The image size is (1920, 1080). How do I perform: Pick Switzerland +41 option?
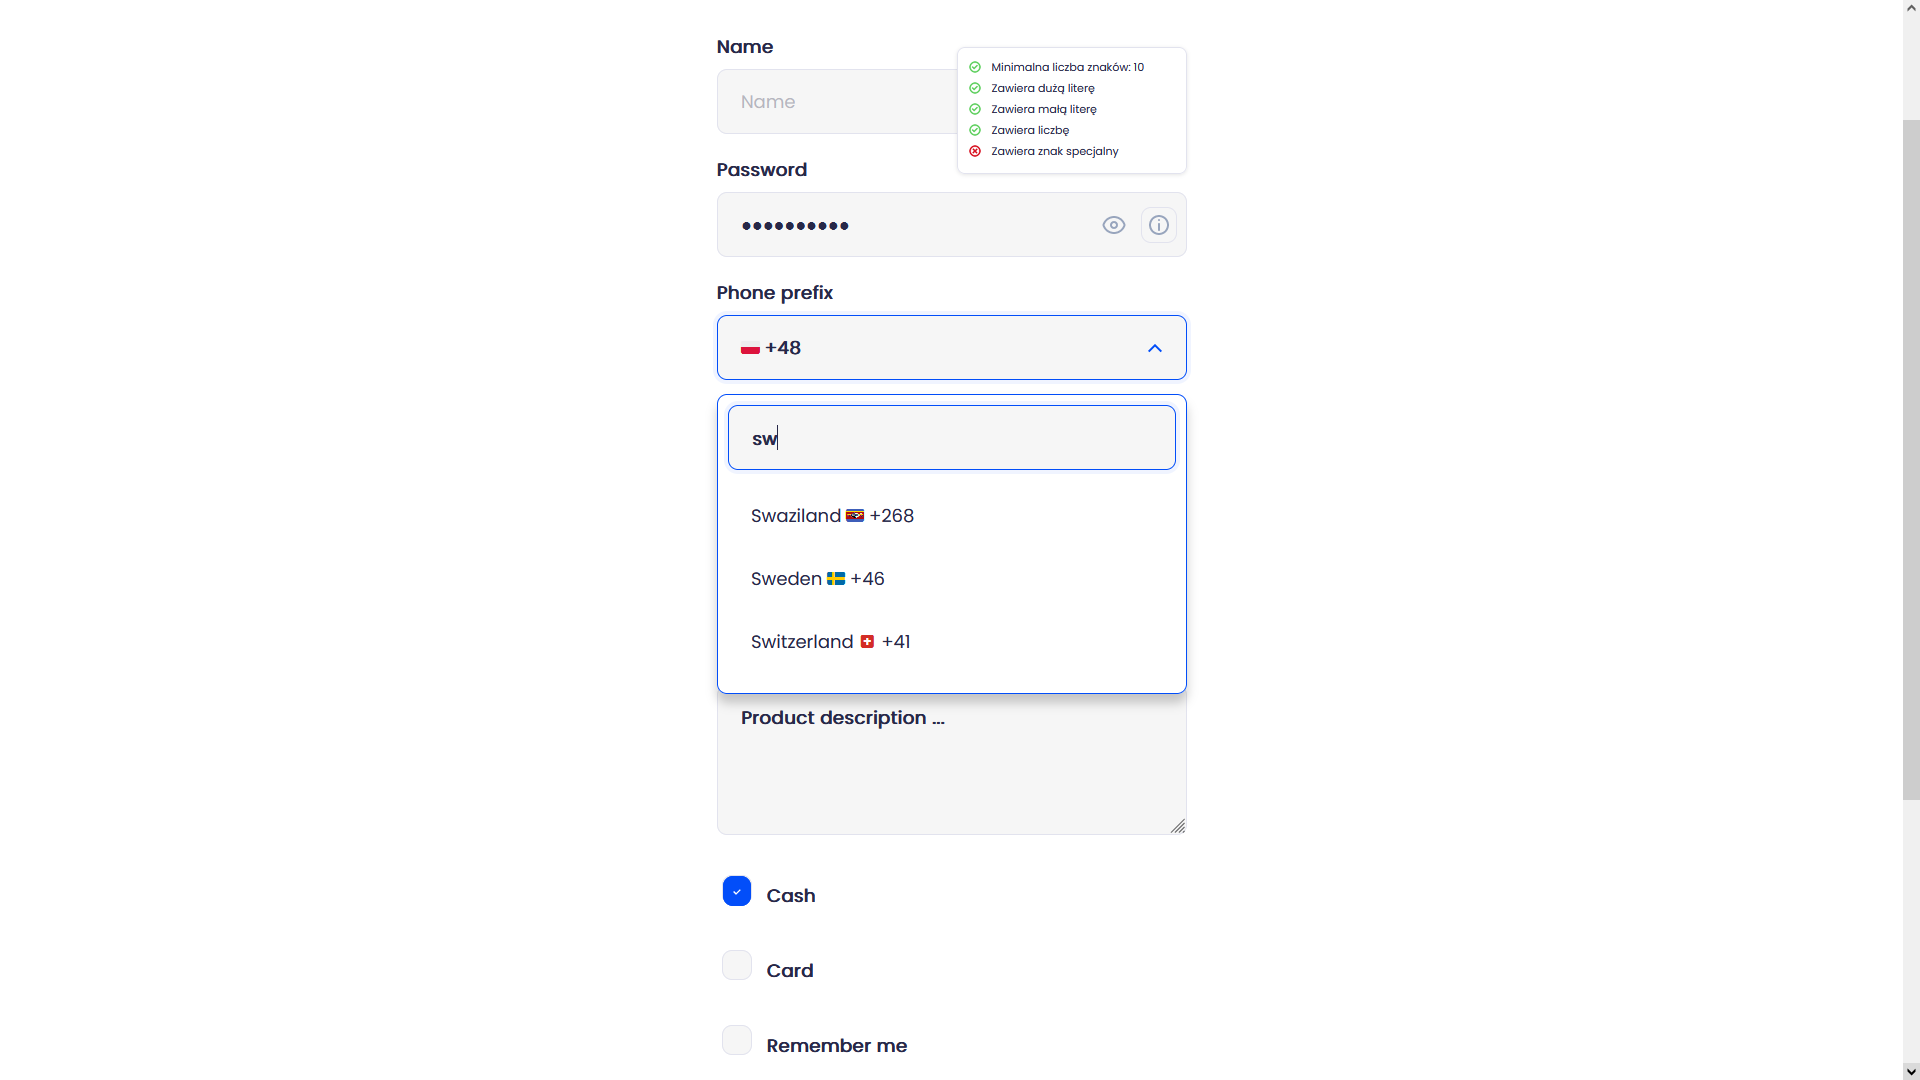click(x=830, y=642)
